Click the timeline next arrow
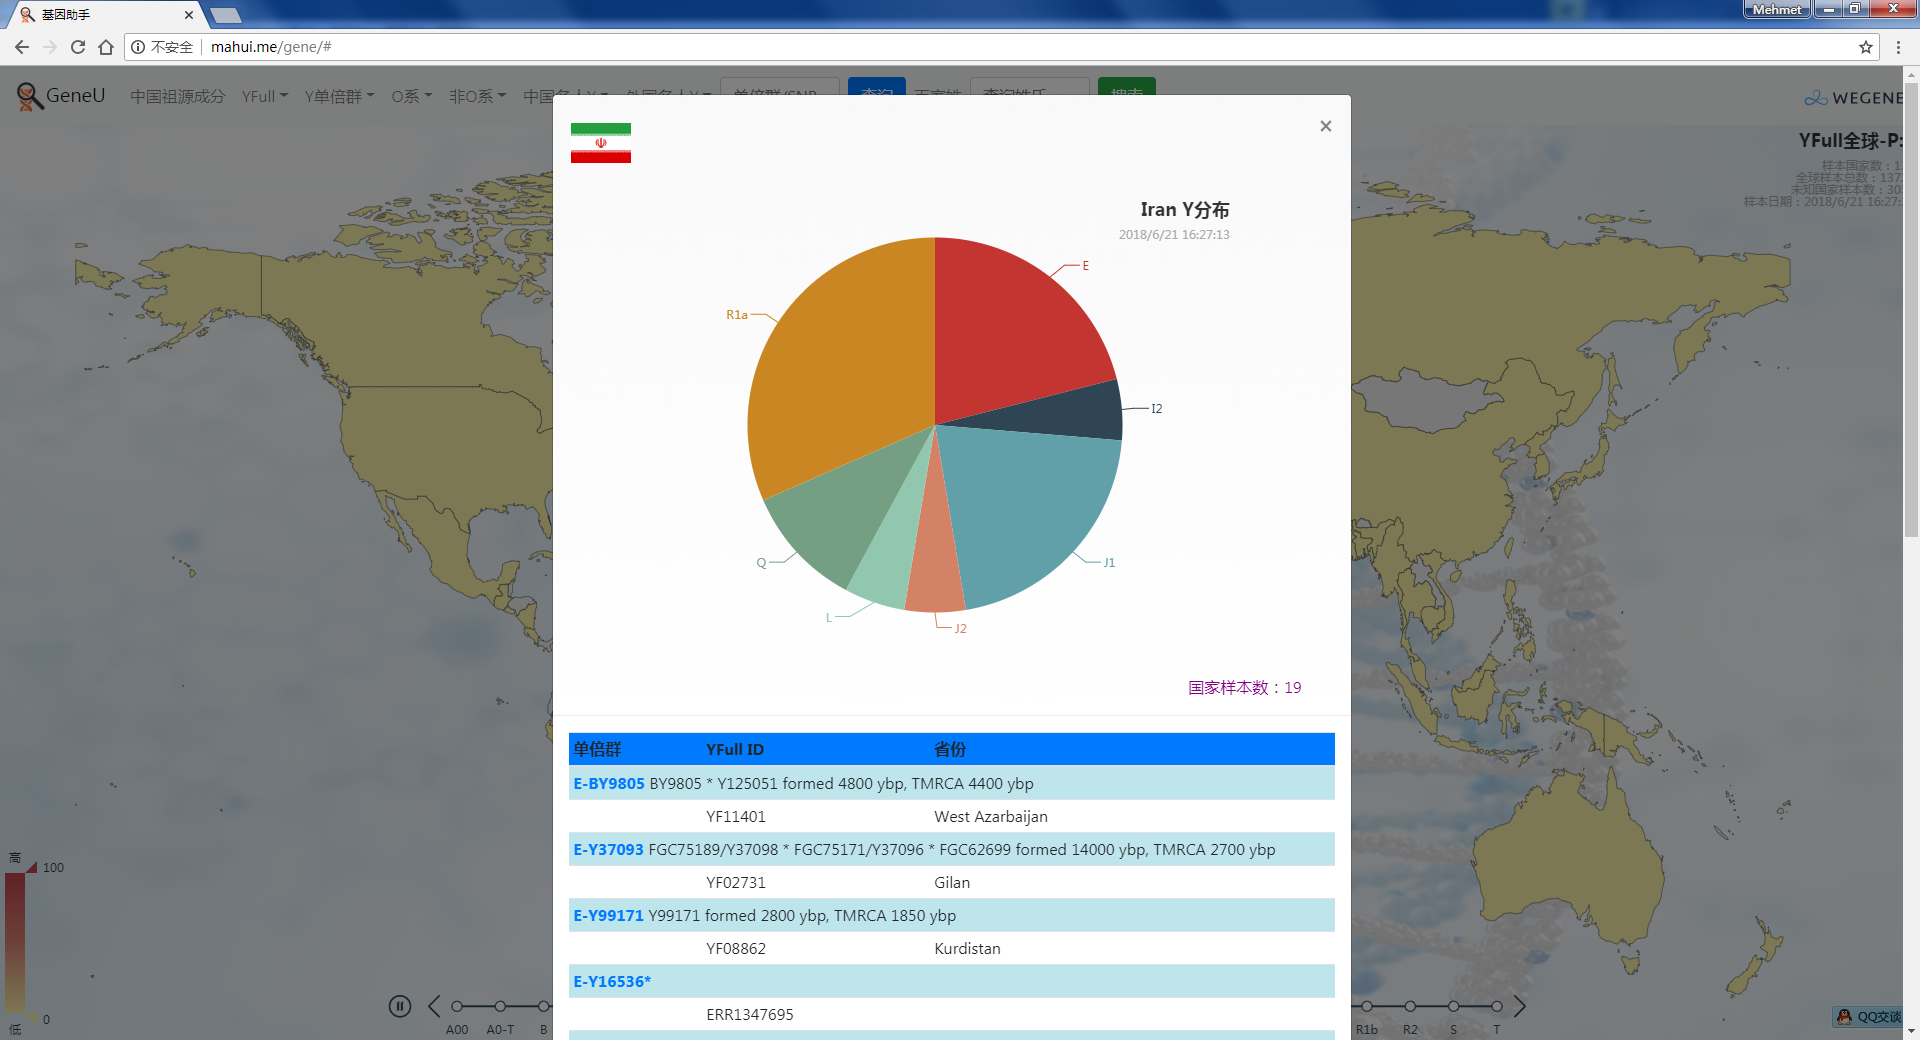The image size is (1920, 1040). point(1519,1006)
